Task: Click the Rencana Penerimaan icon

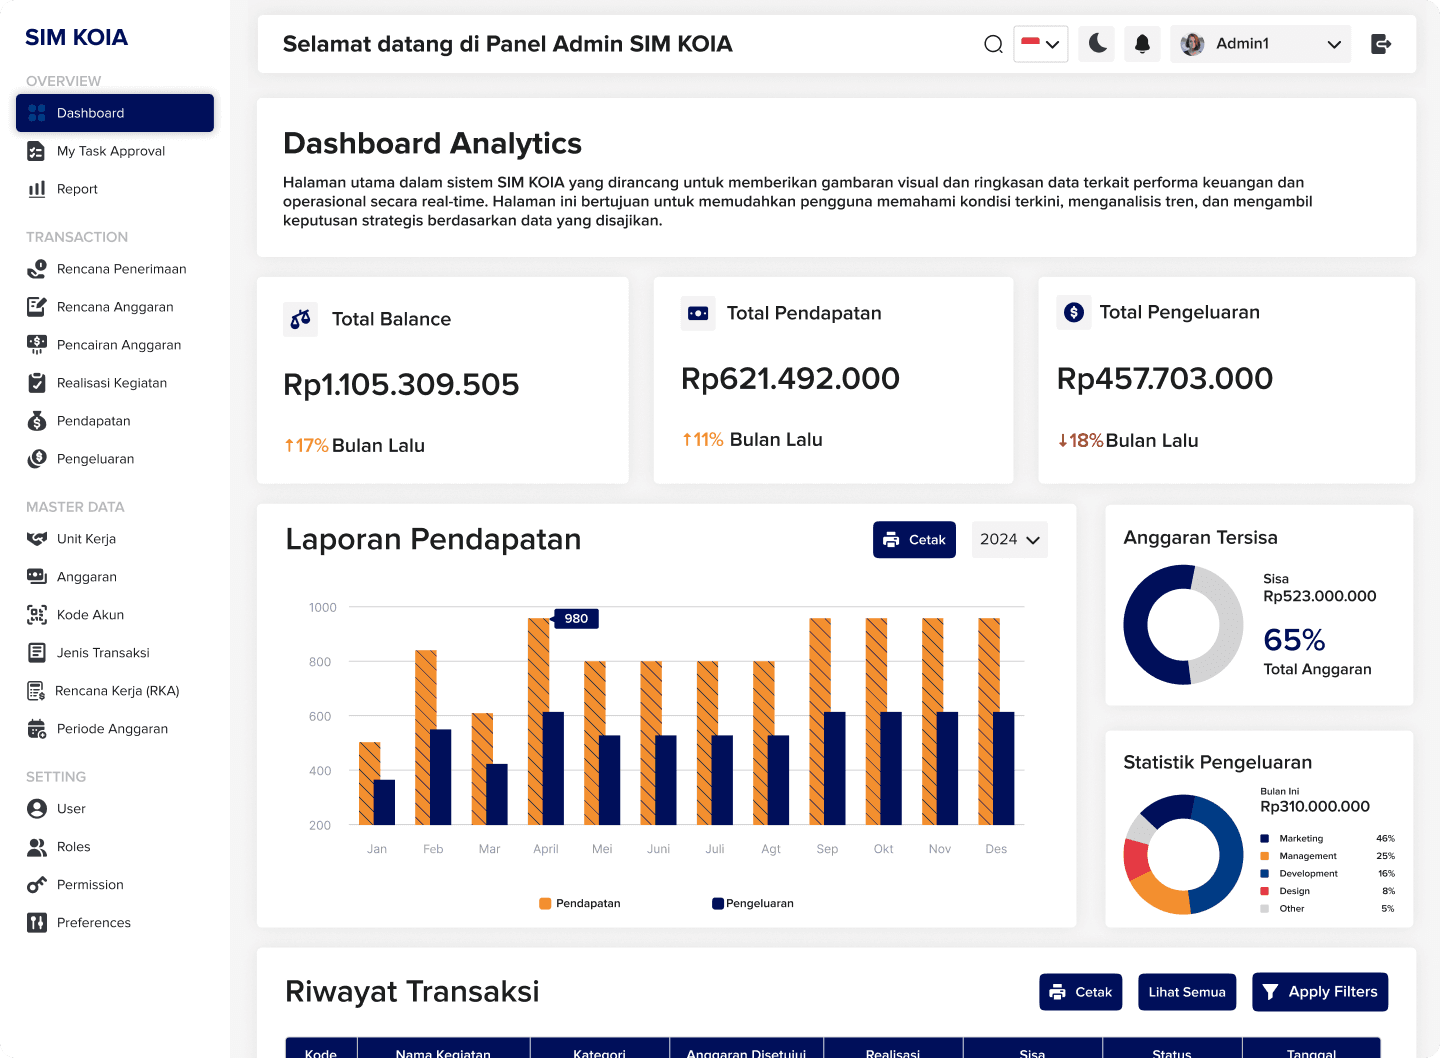Action: [x=37, y=269]
